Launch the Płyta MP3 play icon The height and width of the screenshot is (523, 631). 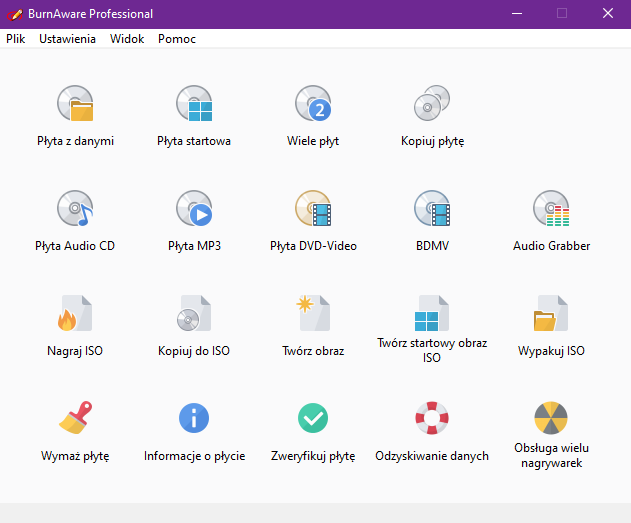[194, 208]
